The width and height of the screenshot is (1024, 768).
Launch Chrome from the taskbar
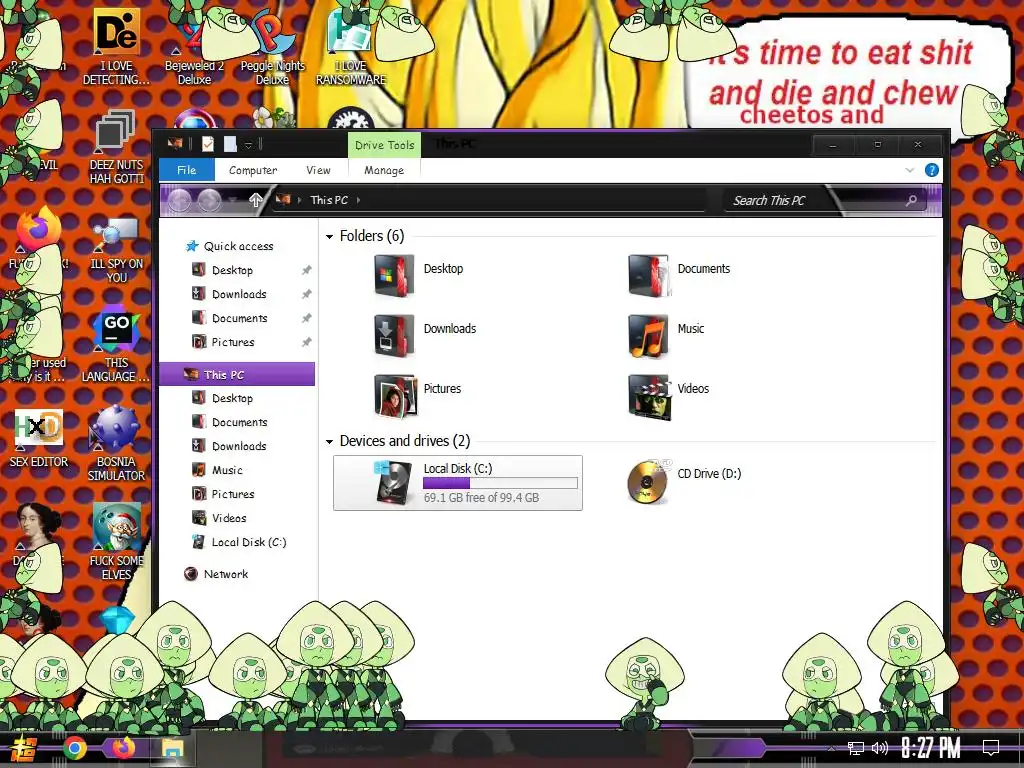pos(75,748)
